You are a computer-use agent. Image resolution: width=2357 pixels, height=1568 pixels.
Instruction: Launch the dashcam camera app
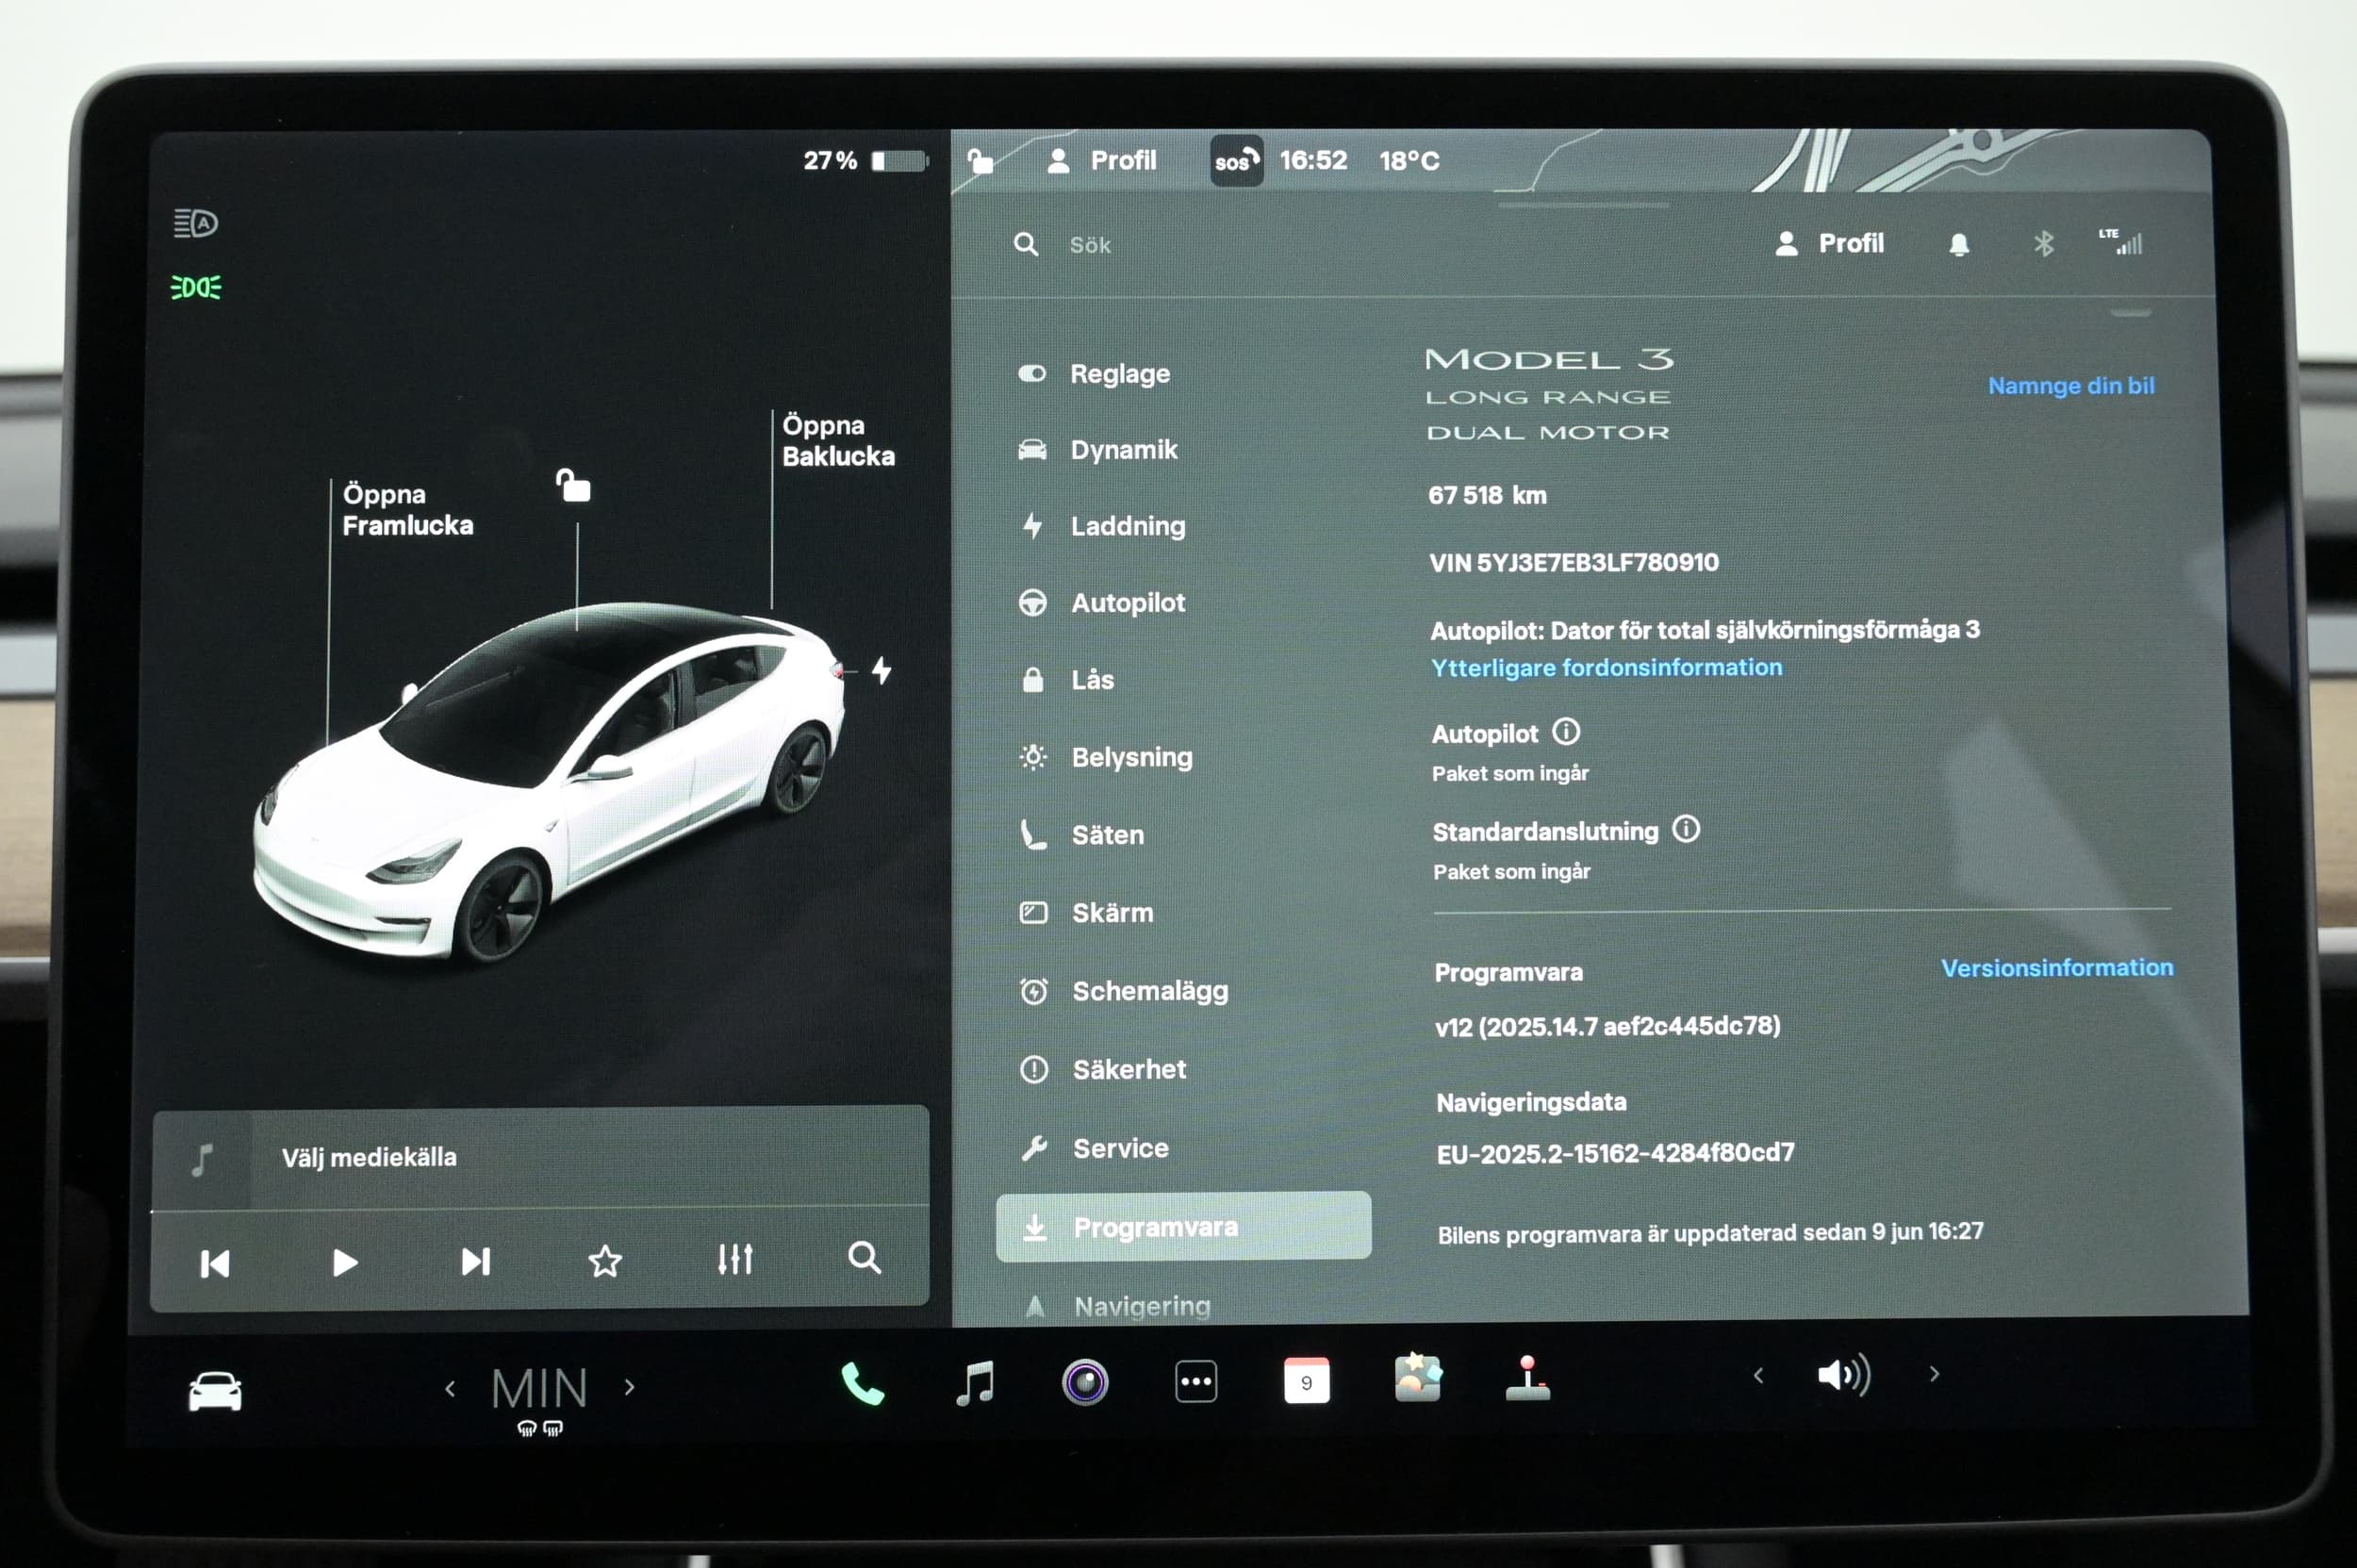click(x=1085, y=1383)
